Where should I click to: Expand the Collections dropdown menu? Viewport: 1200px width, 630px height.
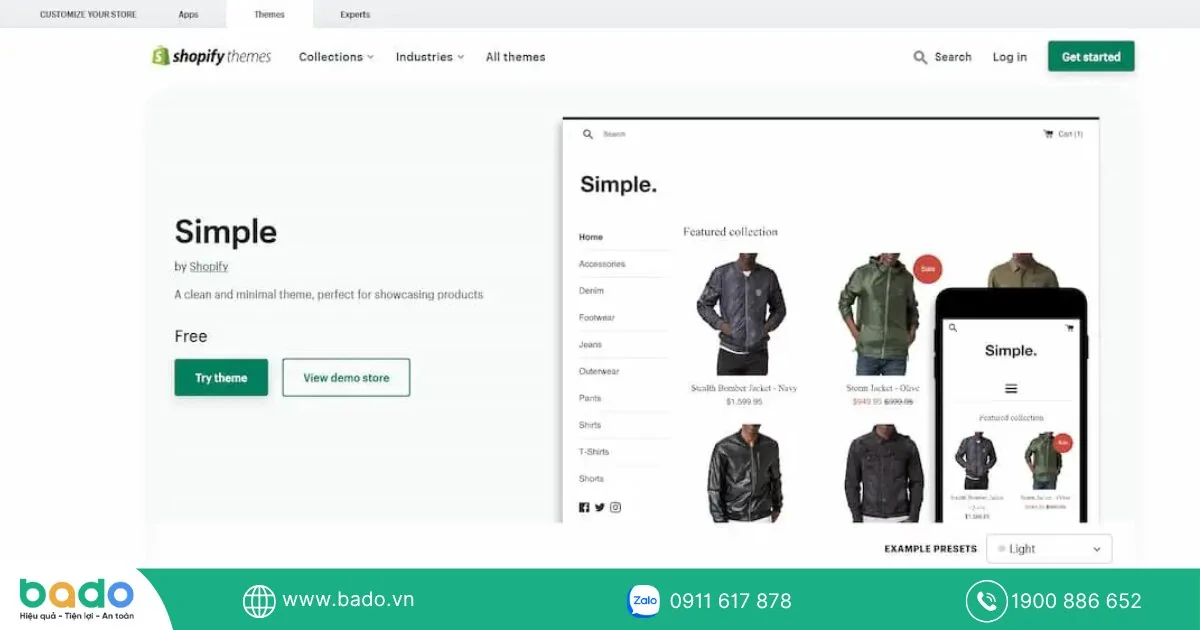tap(336, 57)
